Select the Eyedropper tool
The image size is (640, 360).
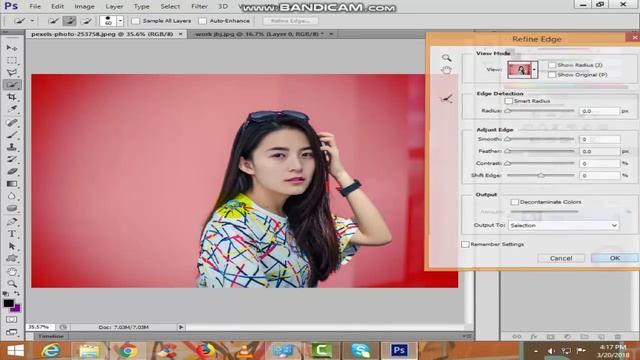pyautogui.click(x=12, y=109)
